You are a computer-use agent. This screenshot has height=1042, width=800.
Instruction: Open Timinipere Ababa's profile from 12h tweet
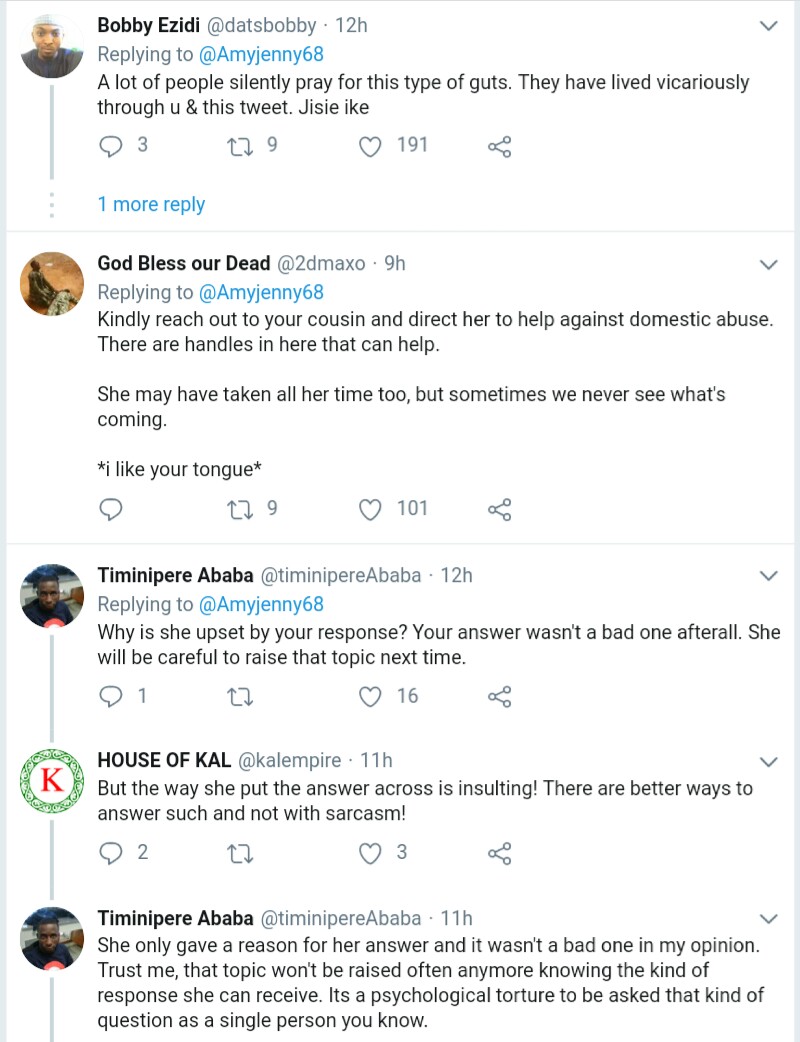pyautogui.click(x=175, y=575)
